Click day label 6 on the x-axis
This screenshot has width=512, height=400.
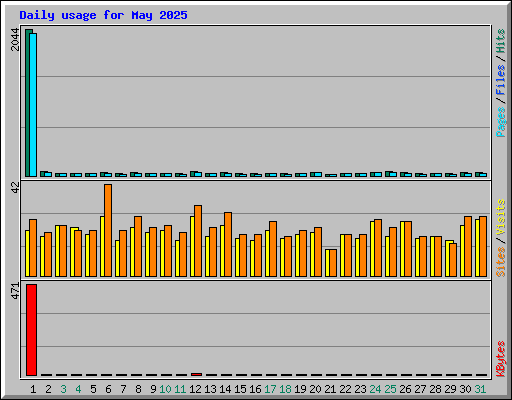pyautogui.click(x=108, y=389)
